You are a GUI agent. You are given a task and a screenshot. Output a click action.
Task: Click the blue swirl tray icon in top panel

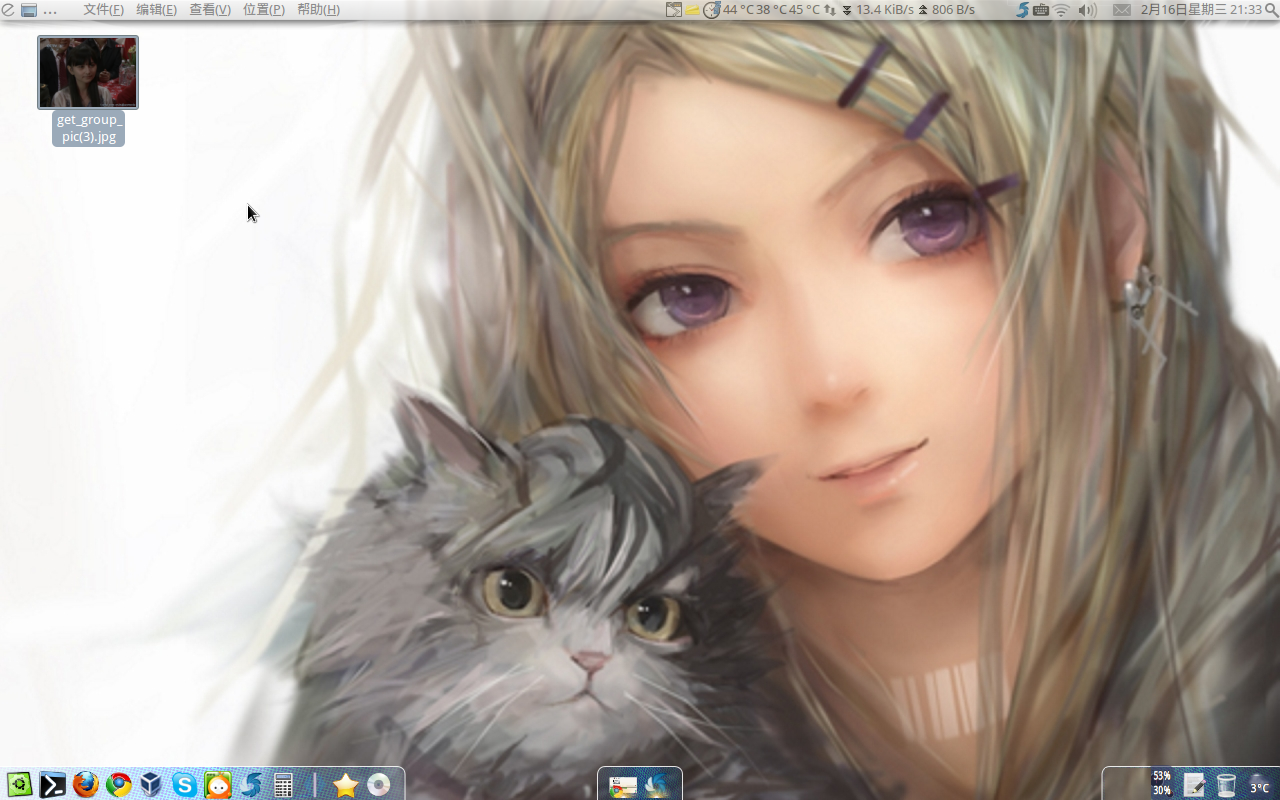pos(1022,10)
